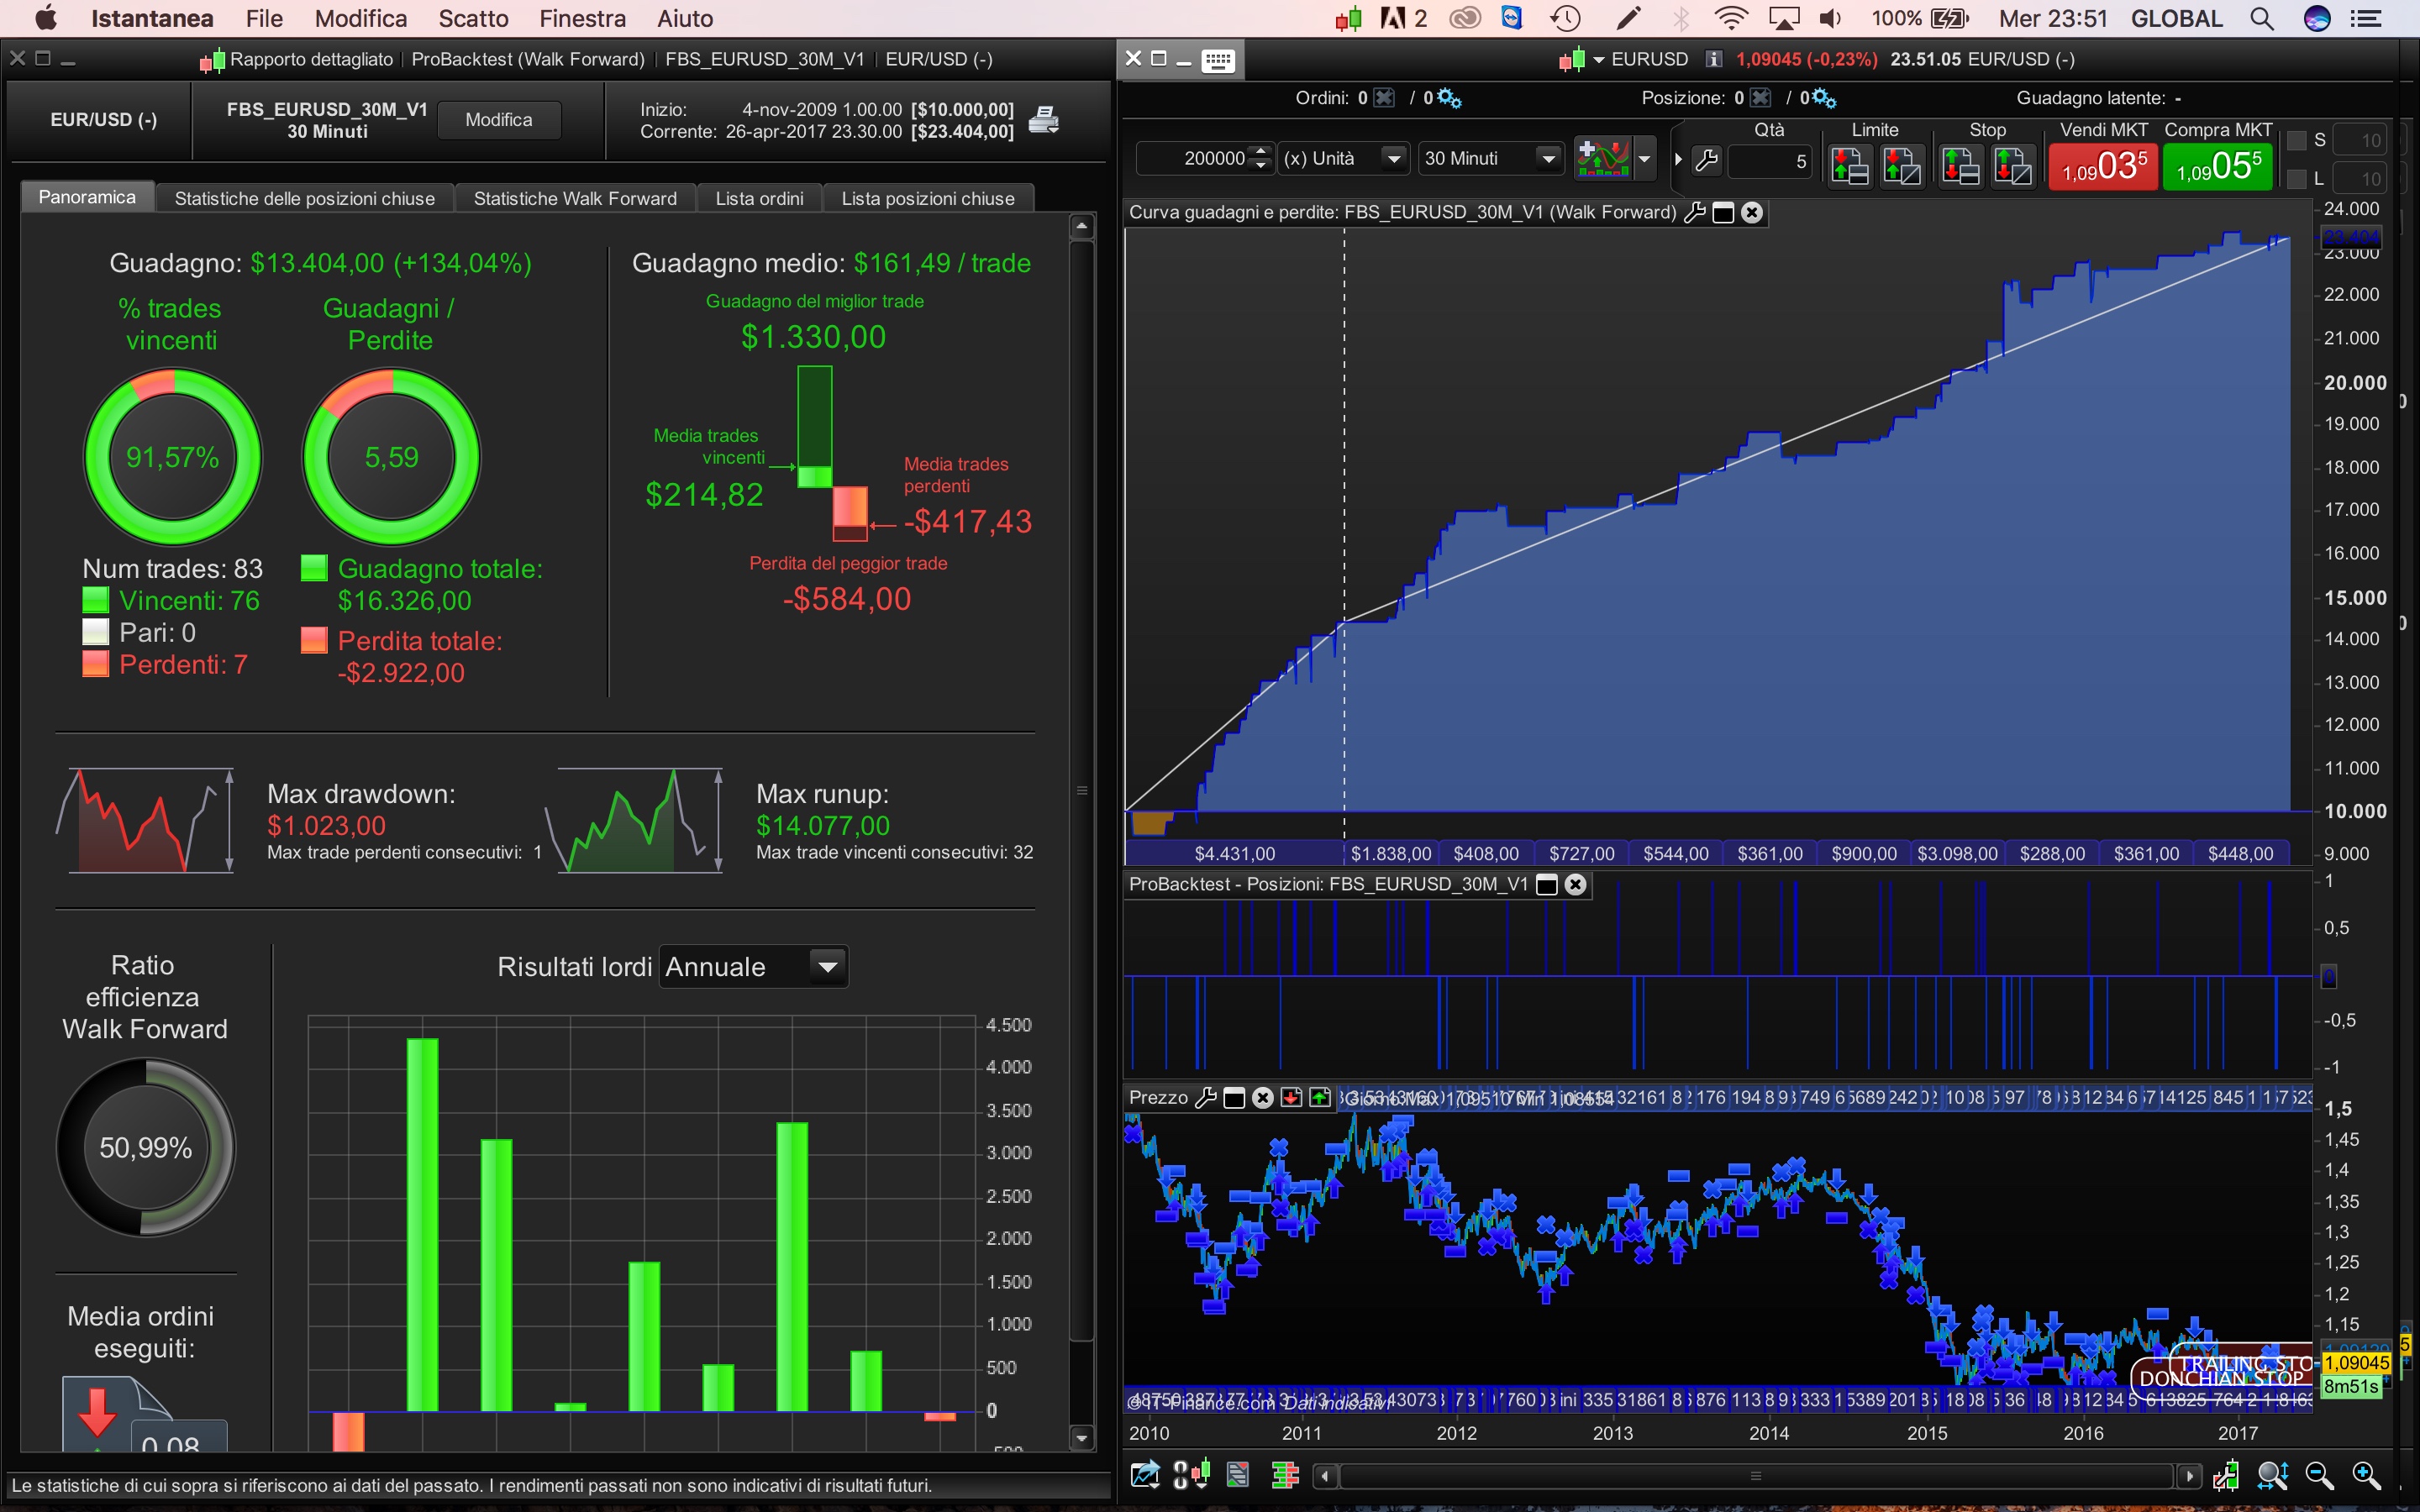
Task: Enable the L checkbox
Action: tap(2297, 179)
